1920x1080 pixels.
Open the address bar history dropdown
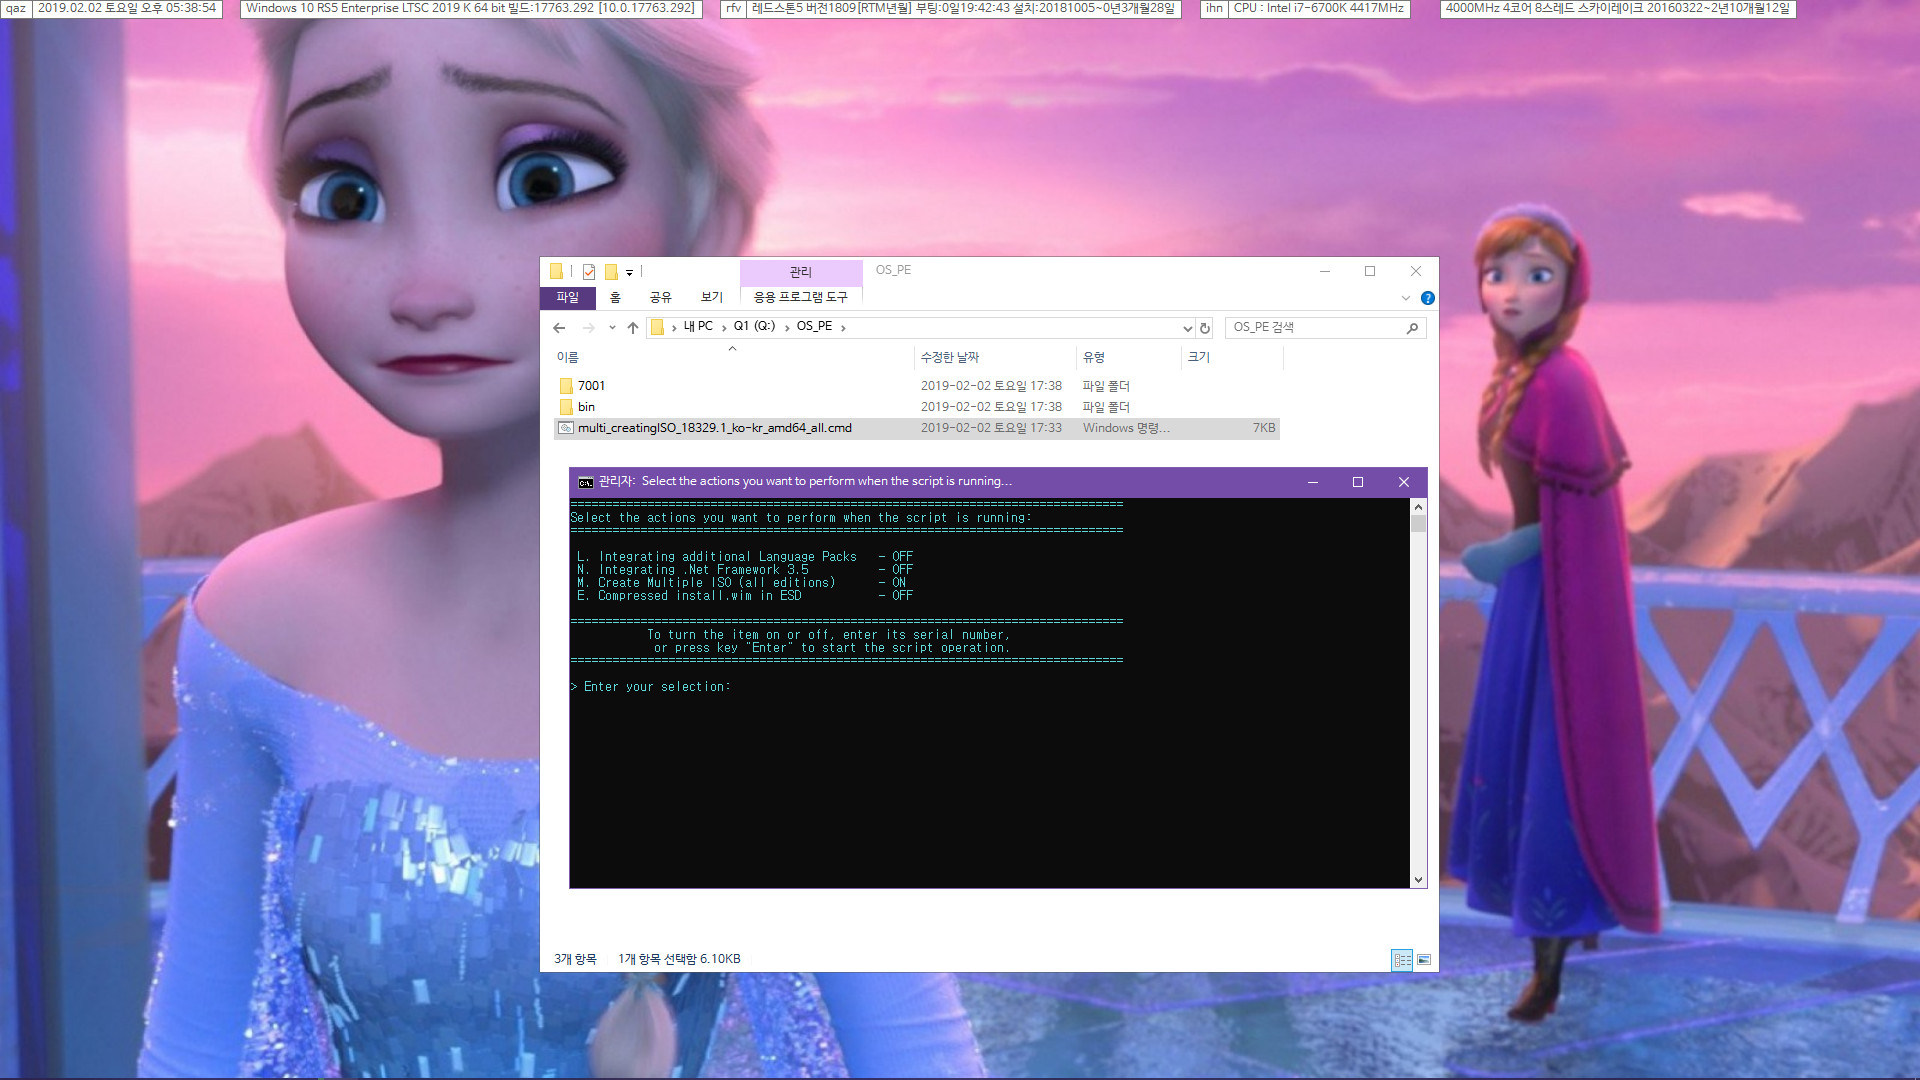click(x=1187, y=328)
